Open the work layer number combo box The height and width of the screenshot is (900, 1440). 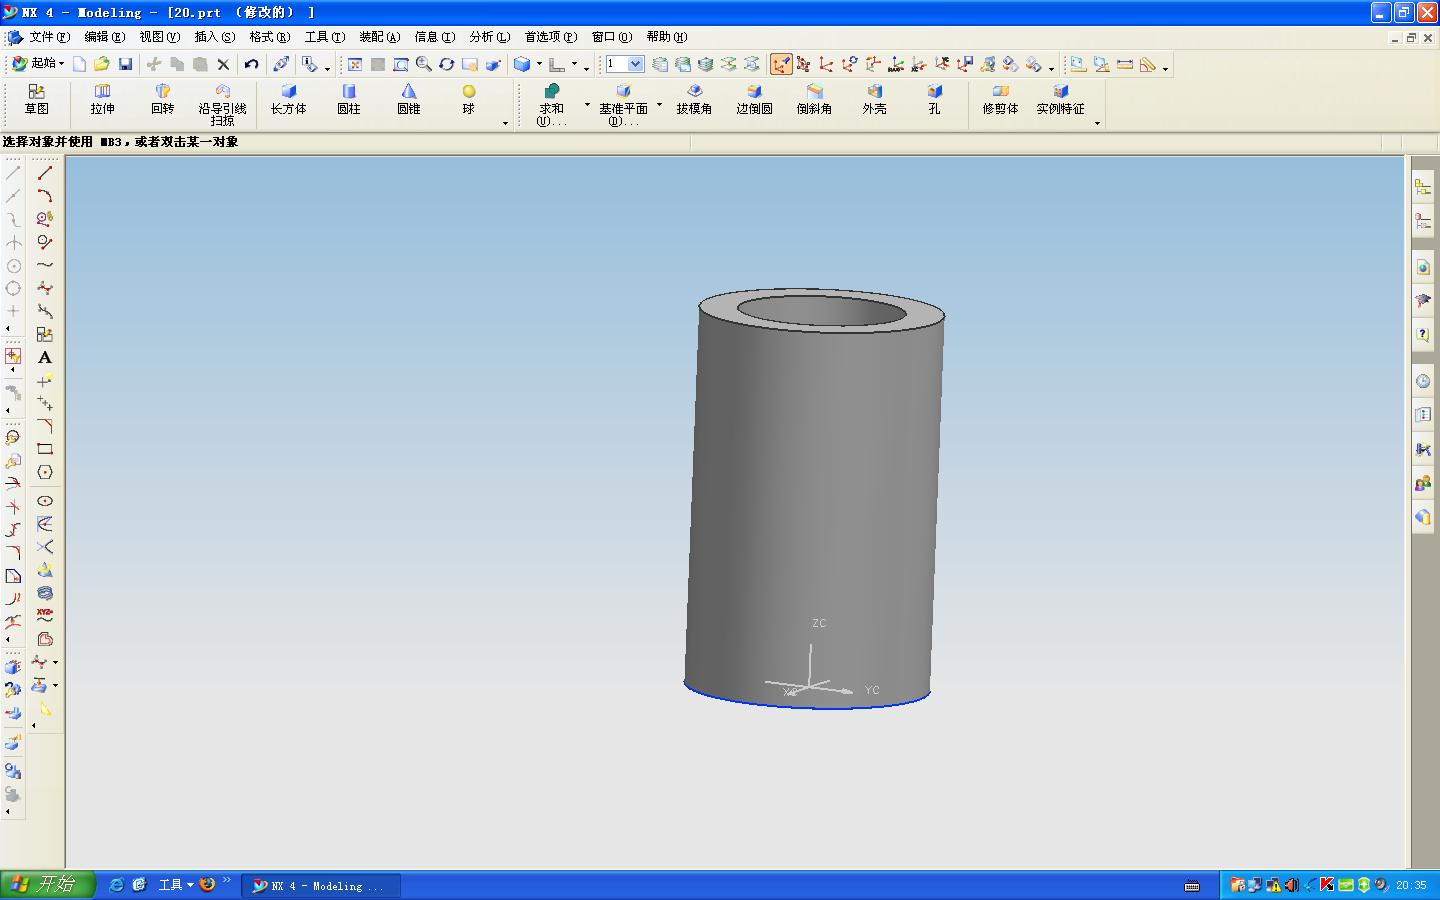635,64
